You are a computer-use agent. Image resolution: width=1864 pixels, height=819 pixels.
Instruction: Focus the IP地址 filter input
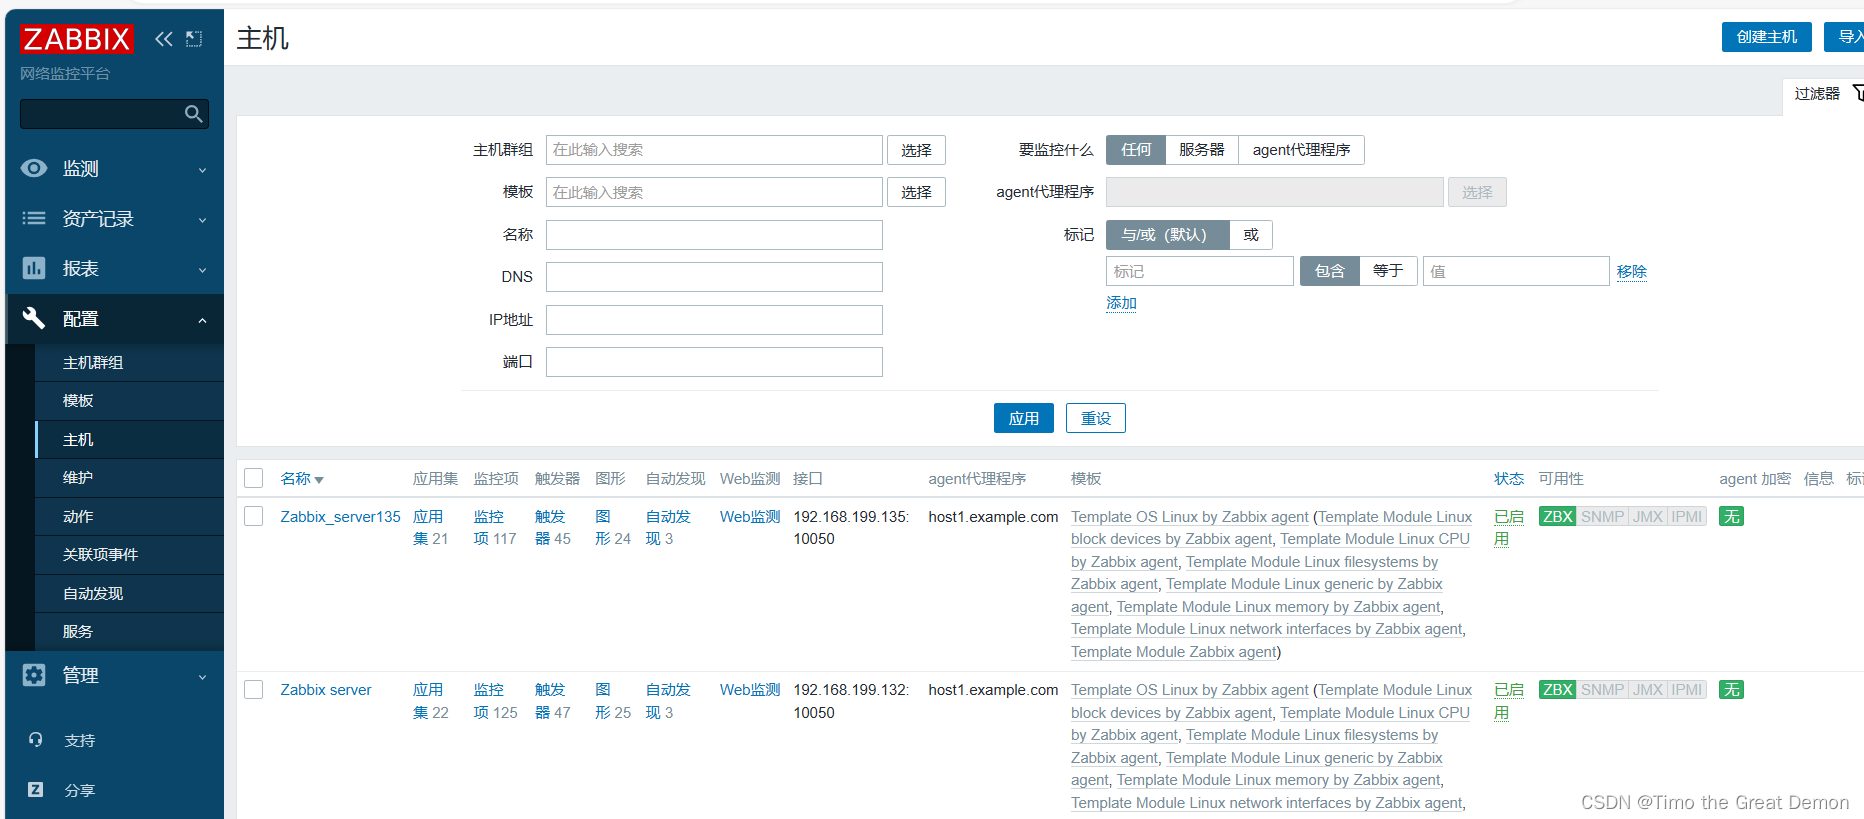coord(714,320)
